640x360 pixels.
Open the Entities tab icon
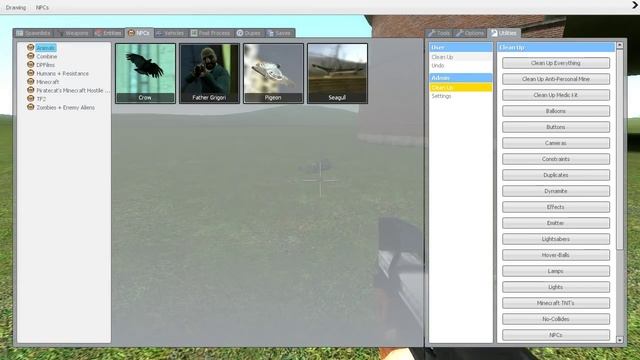point(98,33)
